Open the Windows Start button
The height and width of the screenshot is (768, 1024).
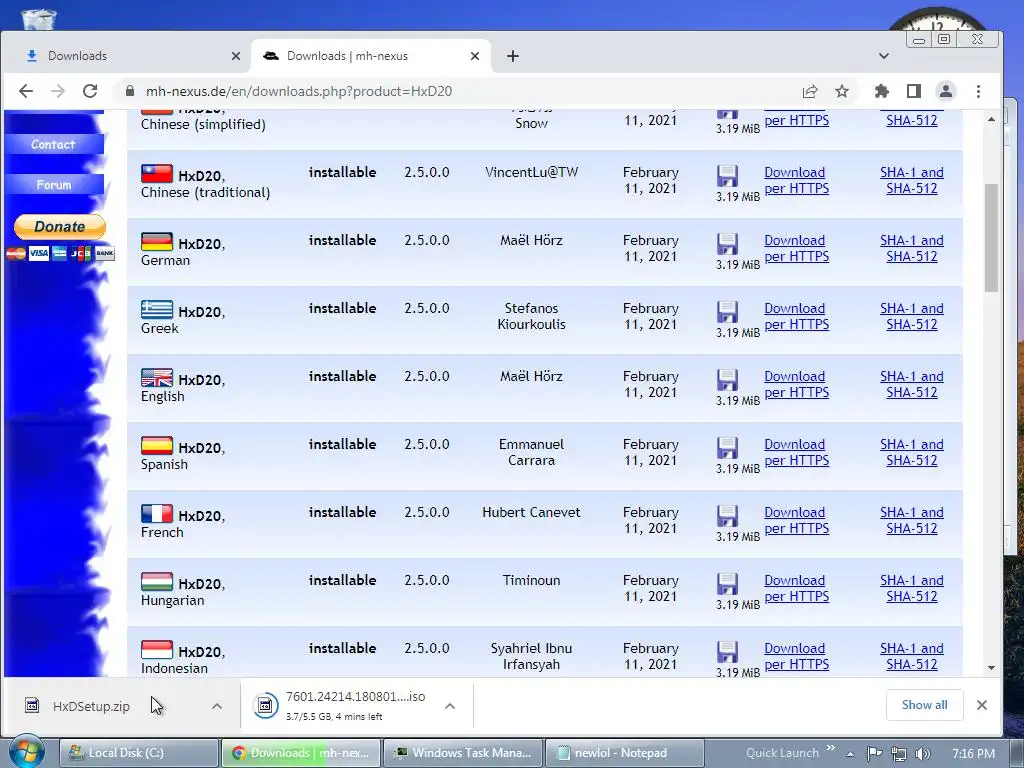click(26, 752)
